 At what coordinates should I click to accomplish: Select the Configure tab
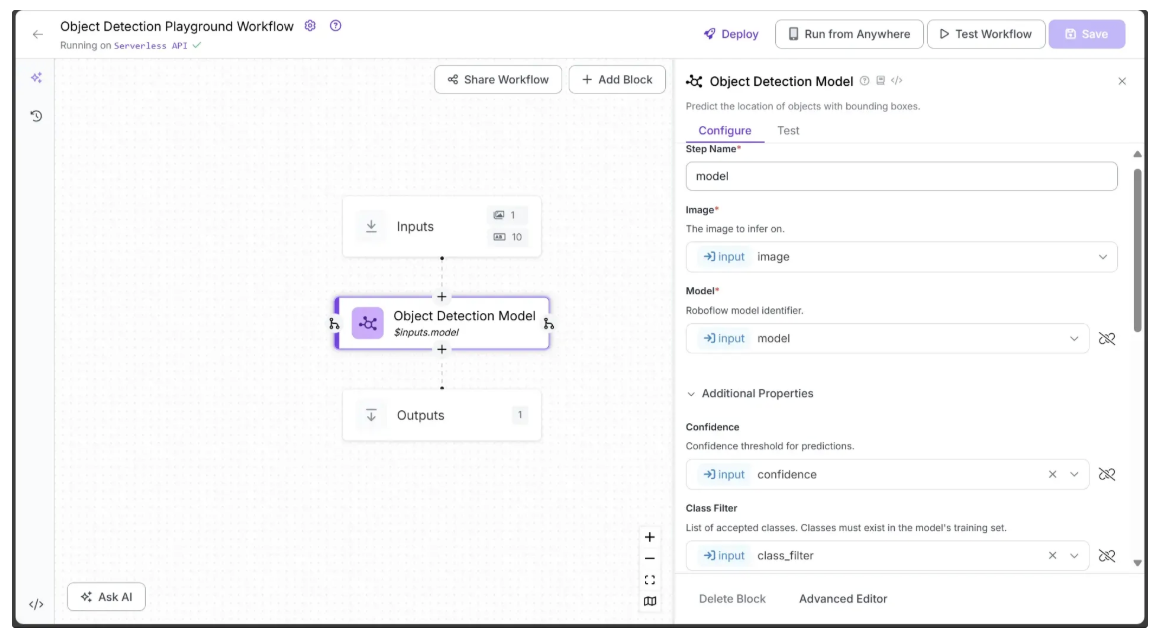pyautogui.click(x=724, y=131)
